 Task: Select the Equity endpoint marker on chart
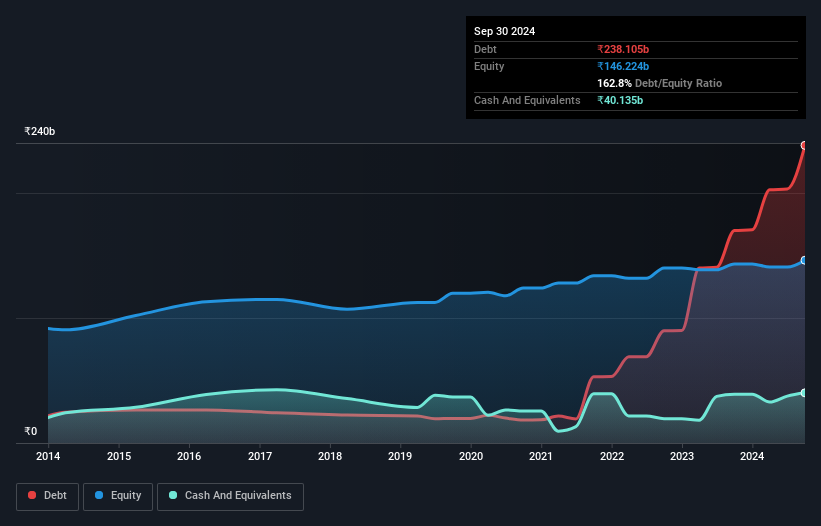tap(804, 261)
